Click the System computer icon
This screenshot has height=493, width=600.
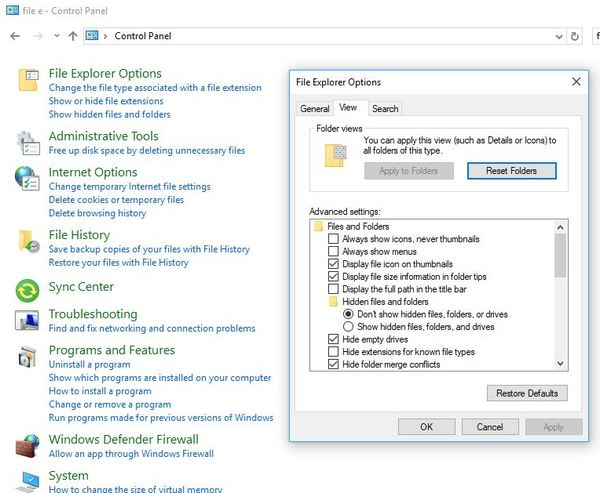coord(29,482)
